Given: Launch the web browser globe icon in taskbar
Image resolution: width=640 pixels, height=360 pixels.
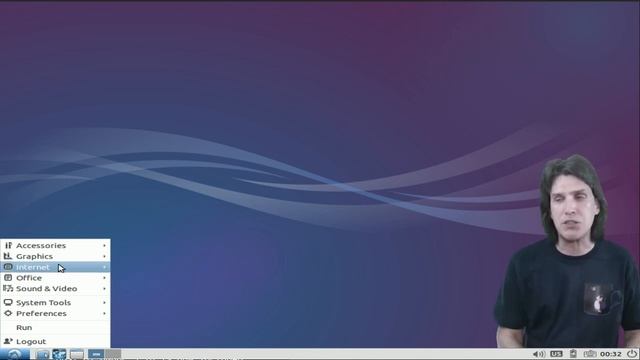Looking at the screenshot, I should (x=59, y=354).
